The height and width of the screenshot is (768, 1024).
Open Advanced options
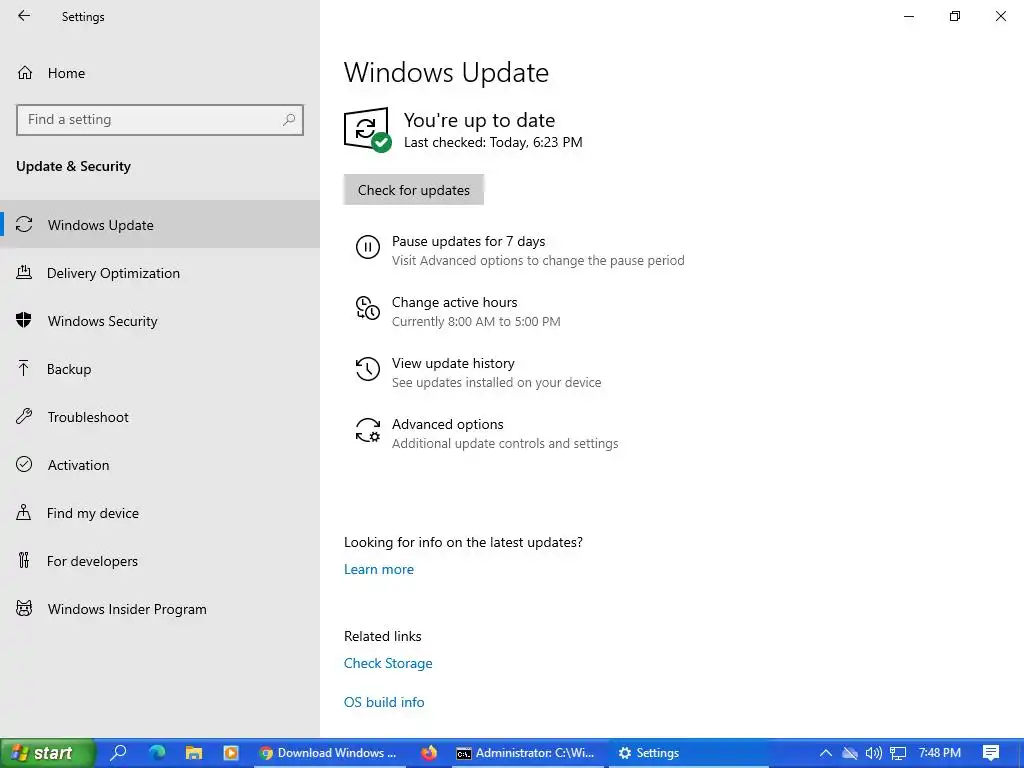click(487, 434)
